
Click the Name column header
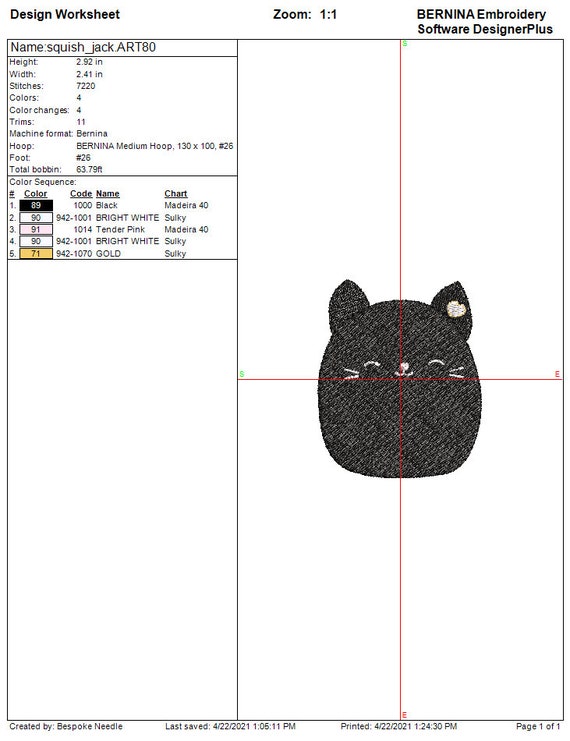[107, 193]
